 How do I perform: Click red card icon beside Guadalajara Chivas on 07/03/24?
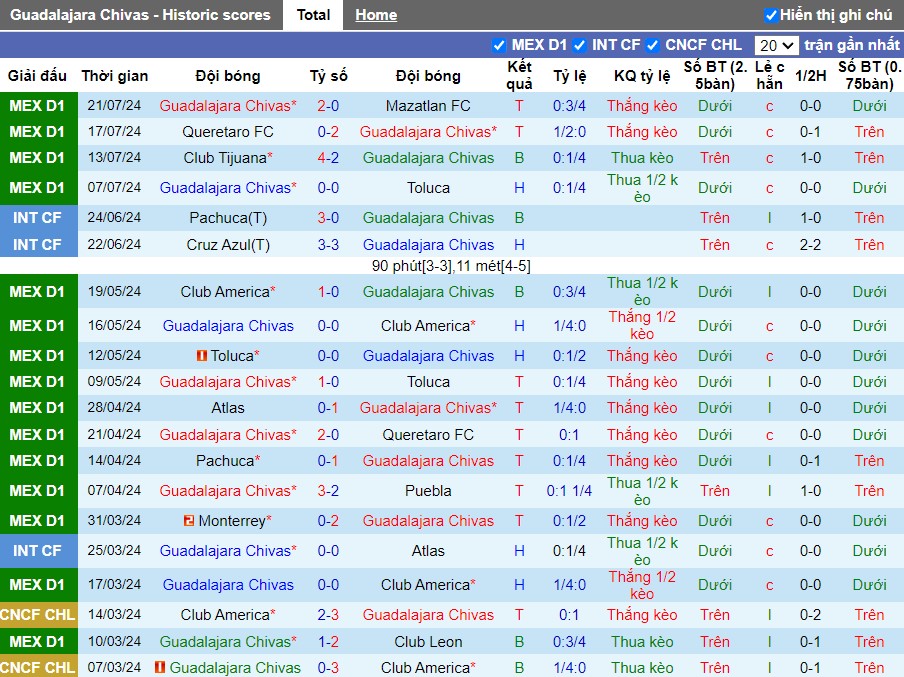160,668
